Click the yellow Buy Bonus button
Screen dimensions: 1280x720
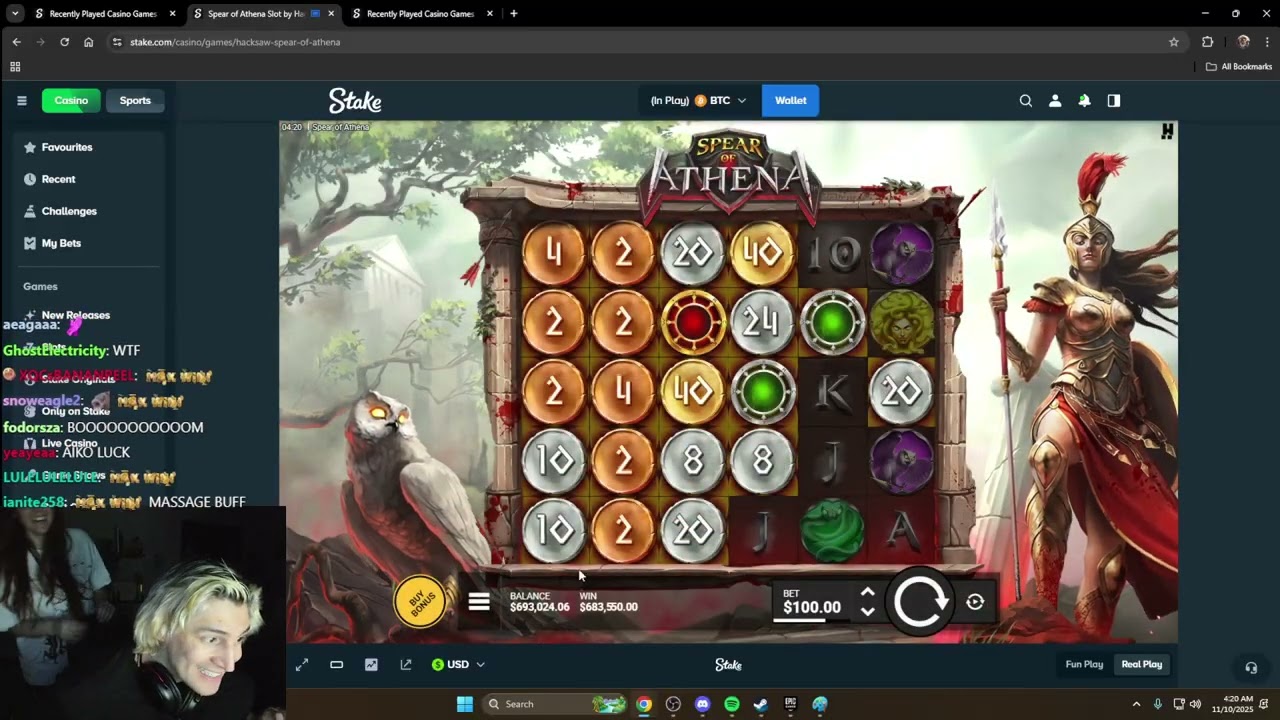(x=420, y=602)
